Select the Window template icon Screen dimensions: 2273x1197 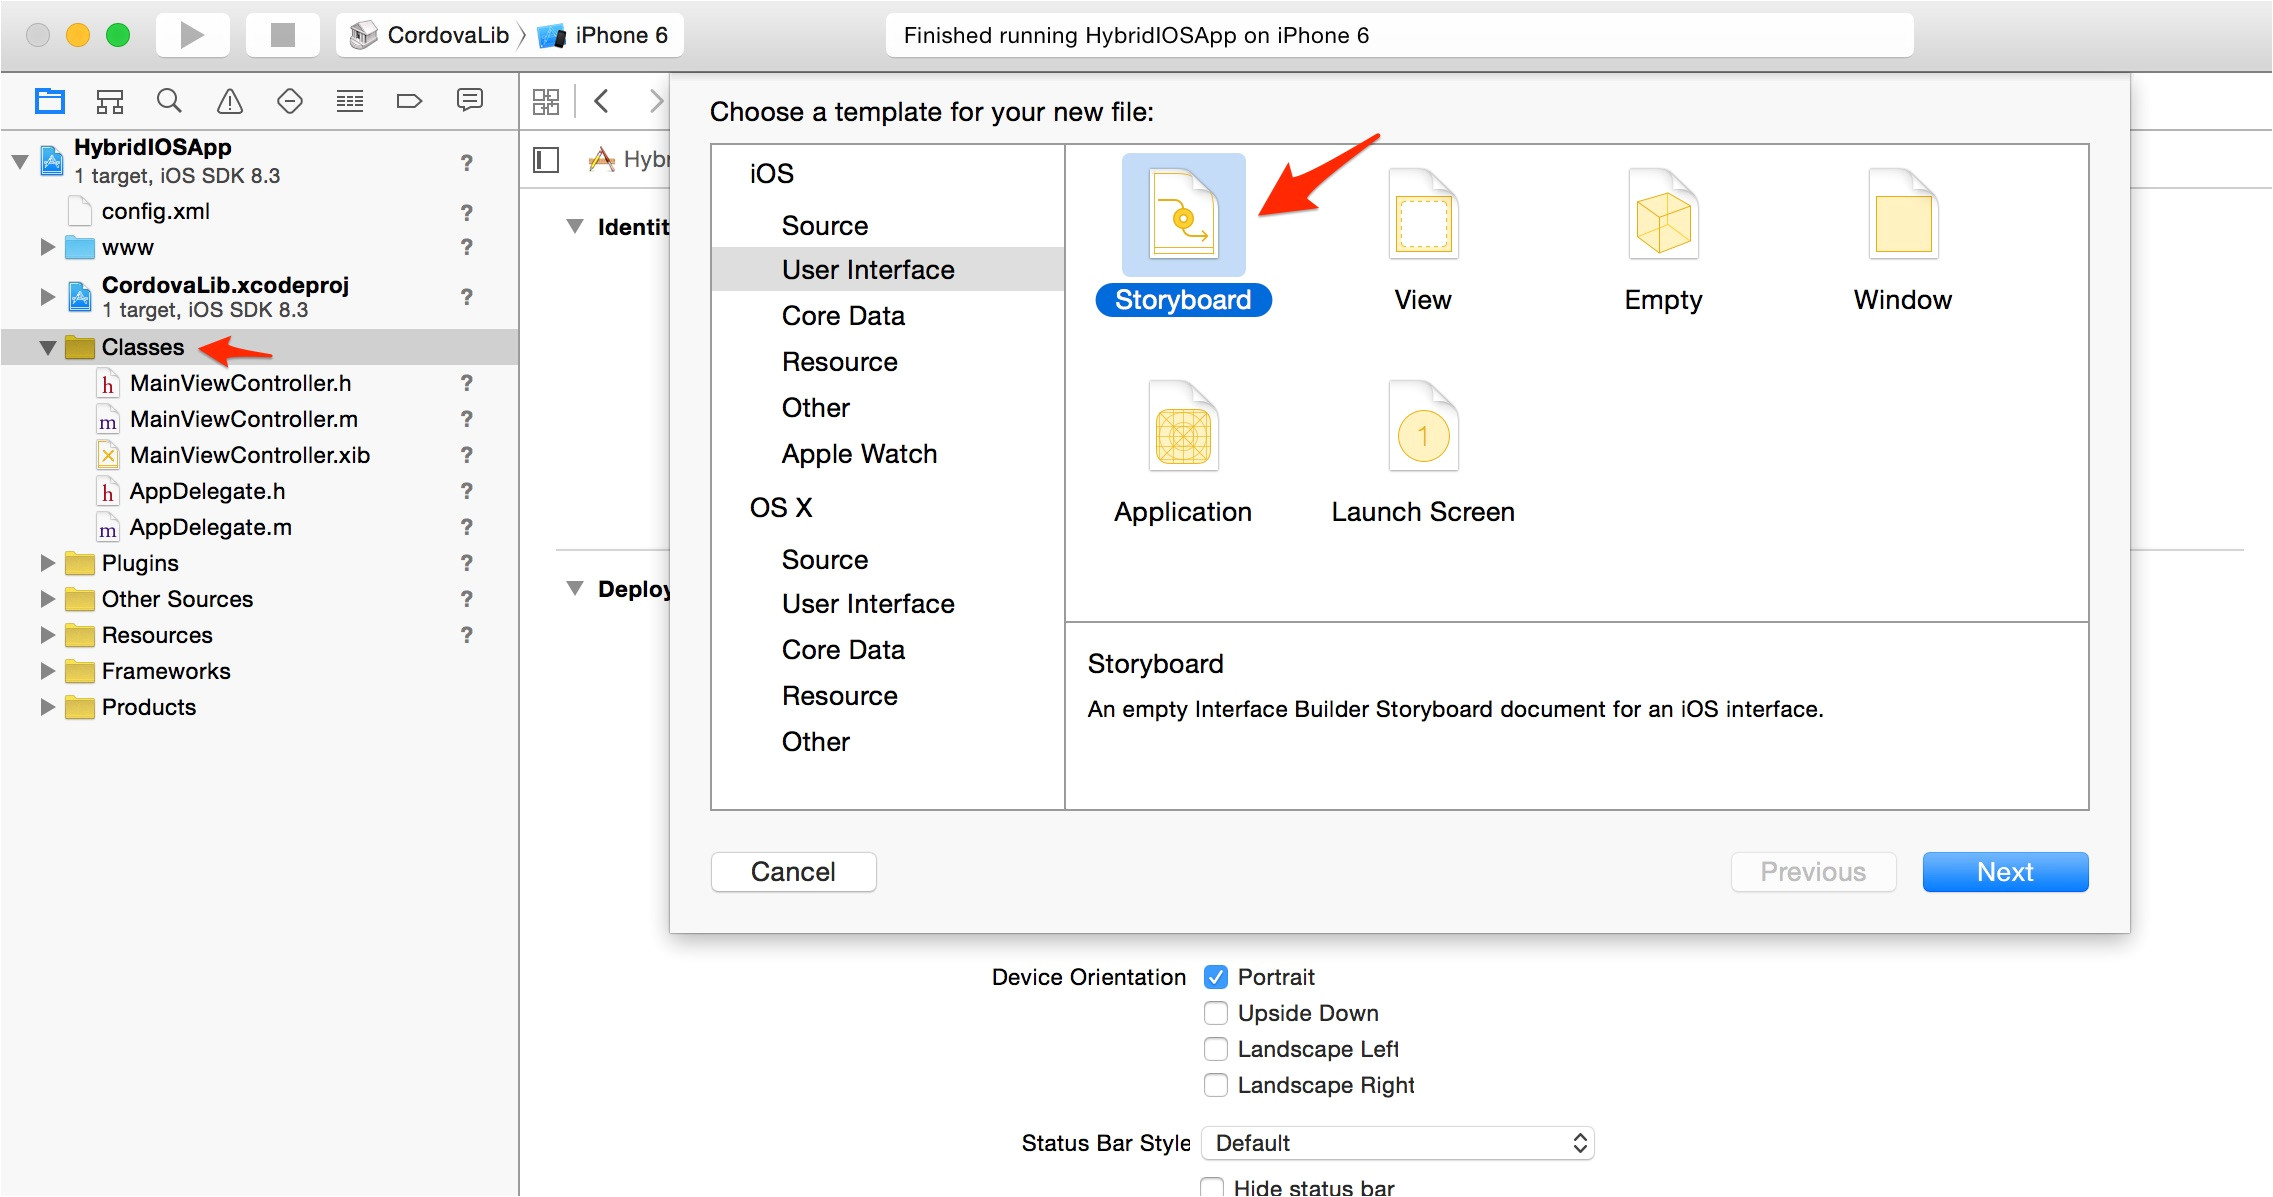click(1903, 215)
